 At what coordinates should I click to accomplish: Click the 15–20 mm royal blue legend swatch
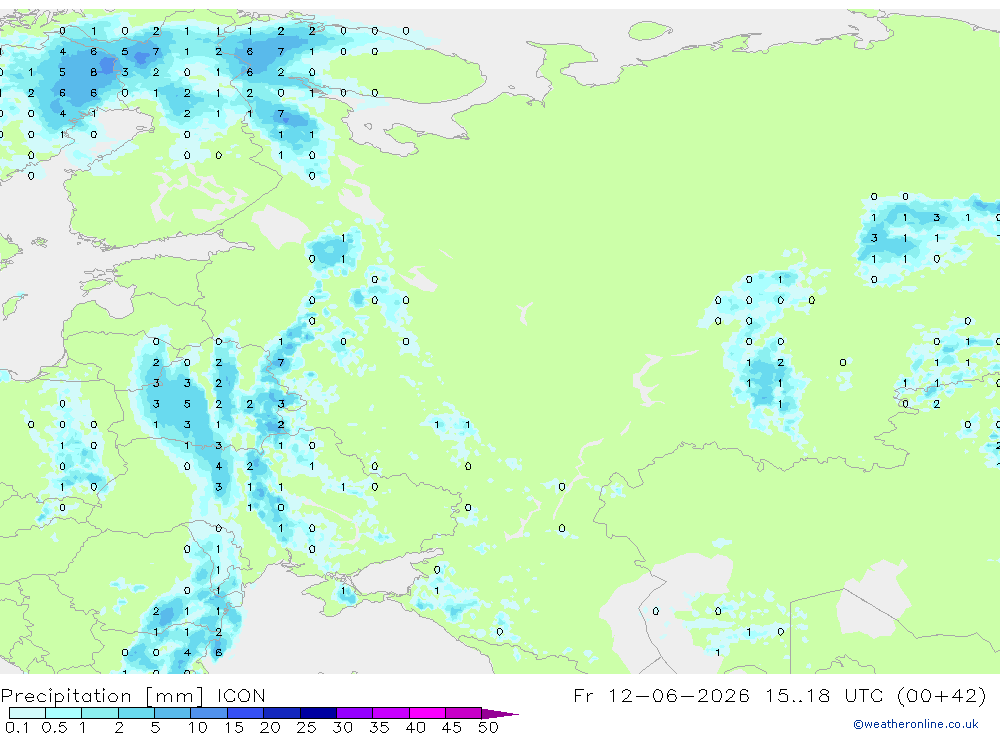coord(245,713)
